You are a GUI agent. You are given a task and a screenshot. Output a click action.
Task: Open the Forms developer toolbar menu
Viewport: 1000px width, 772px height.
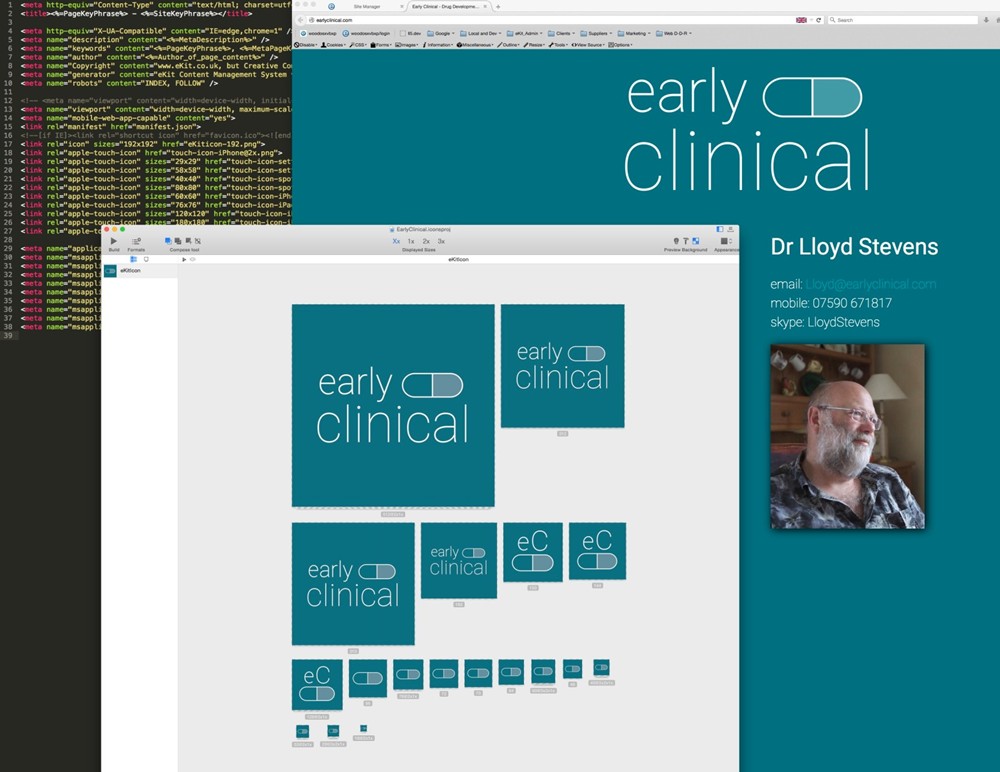(x=381, y=45)
